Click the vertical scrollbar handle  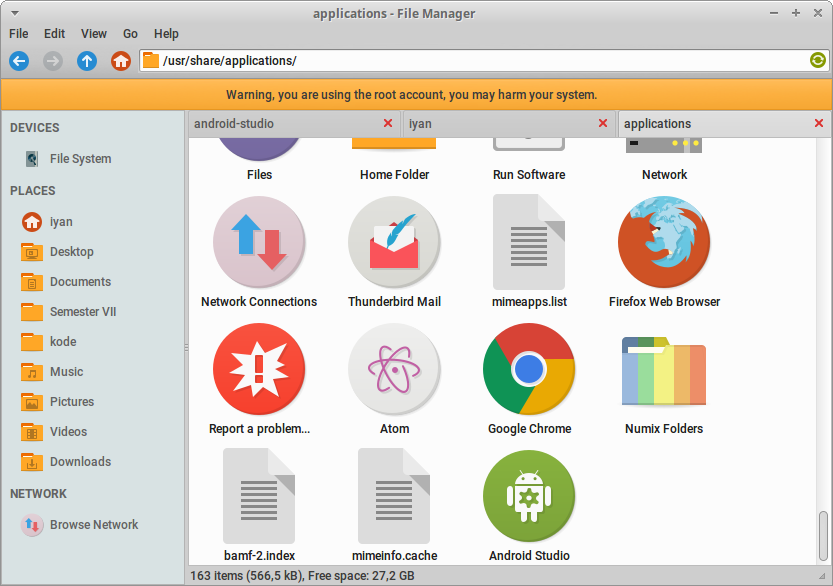[x=823, y=536]
